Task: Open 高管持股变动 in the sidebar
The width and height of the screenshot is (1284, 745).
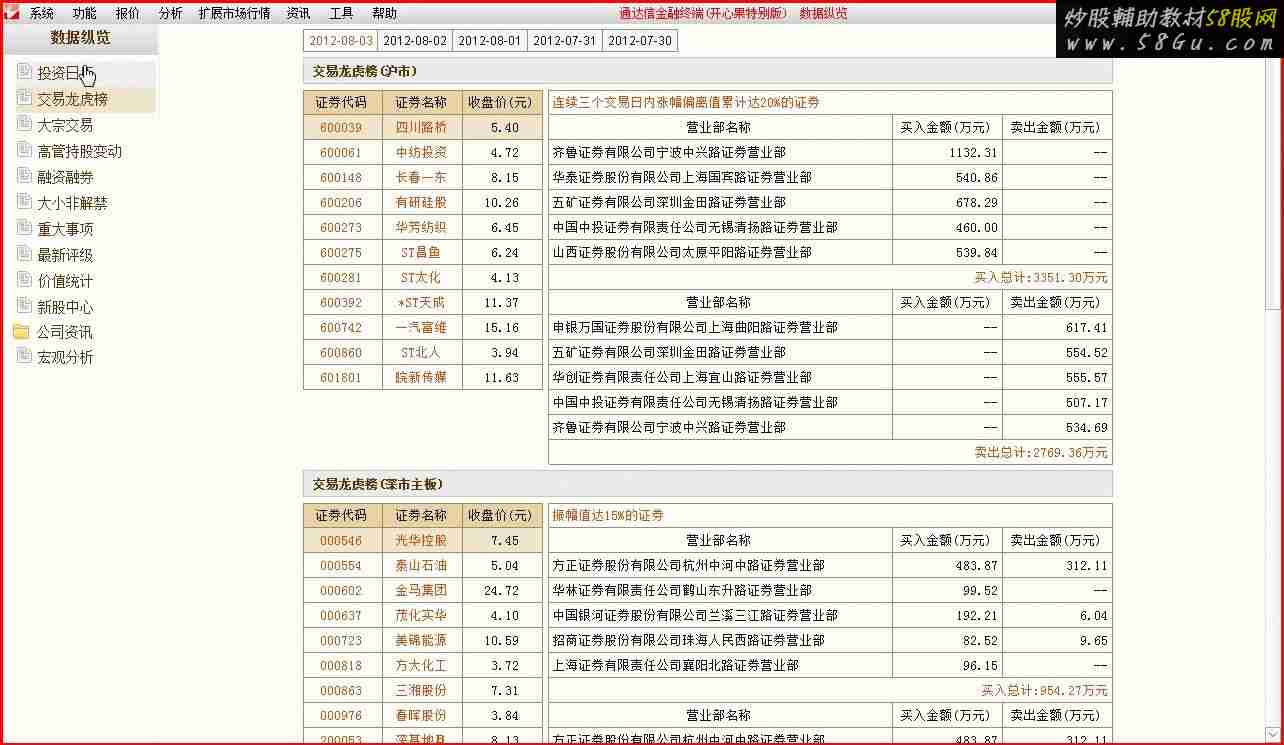Action: tap(80, 151)
